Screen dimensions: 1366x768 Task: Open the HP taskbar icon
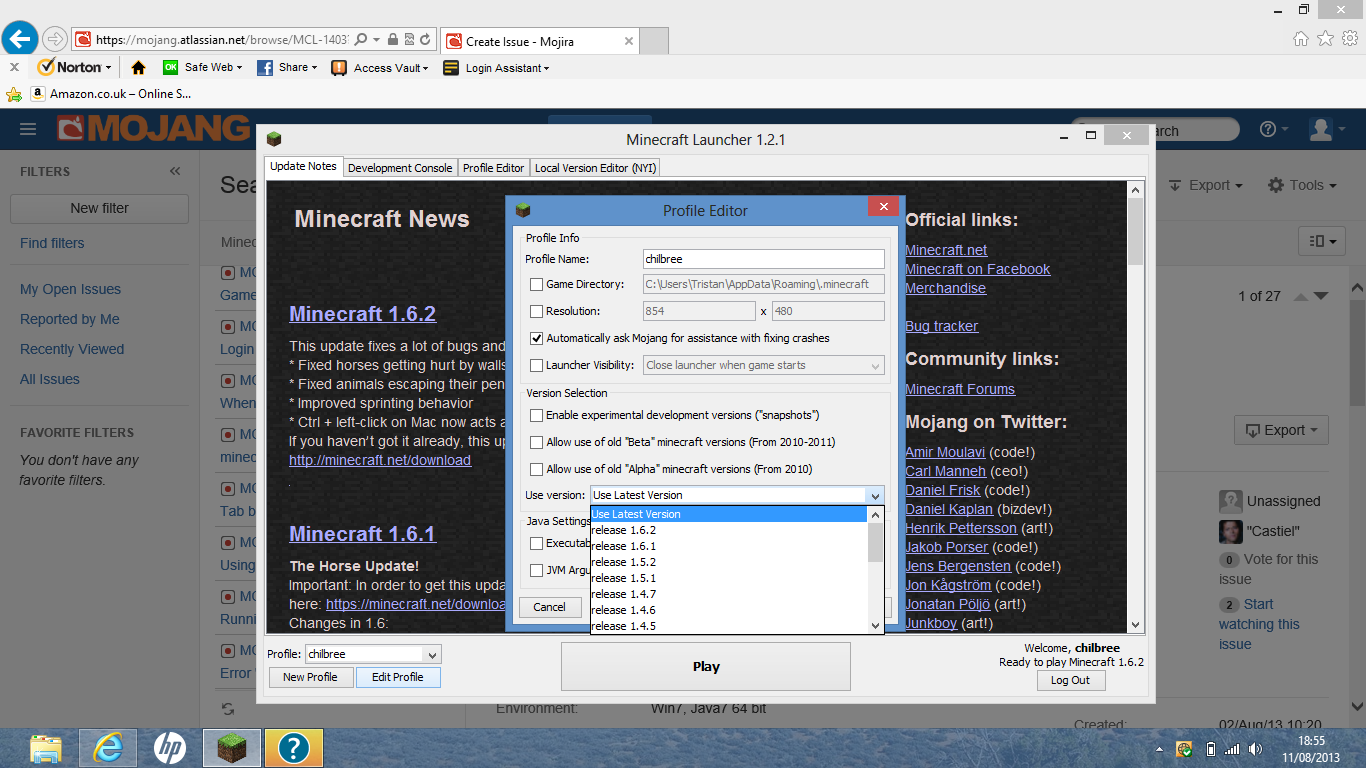click(x=169, y=747)
